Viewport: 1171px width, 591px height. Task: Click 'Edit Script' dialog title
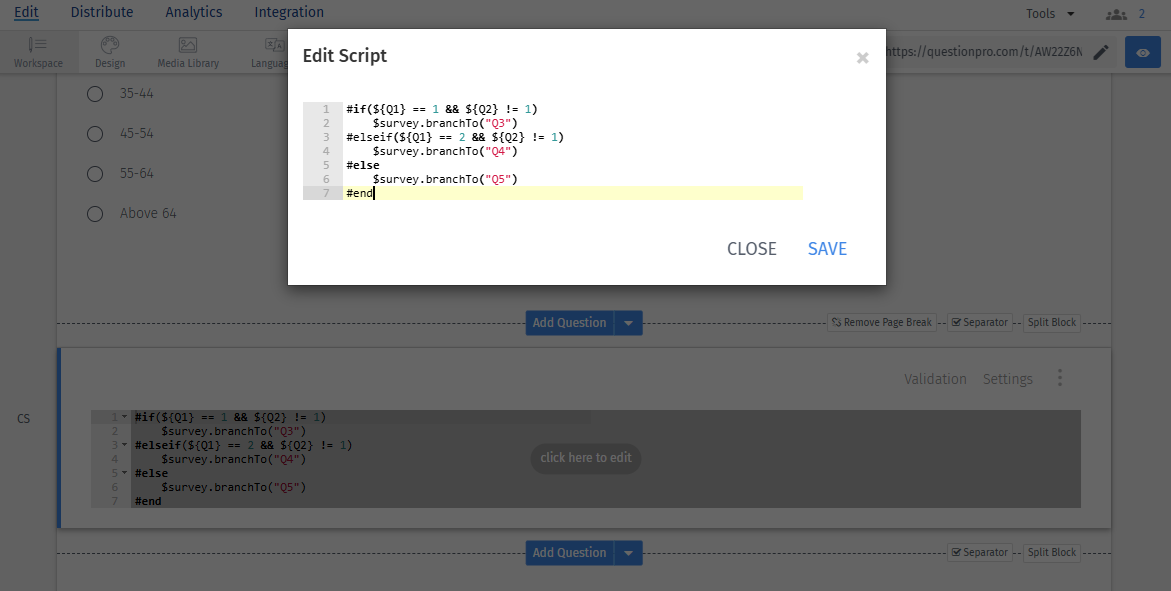point(345,56)
